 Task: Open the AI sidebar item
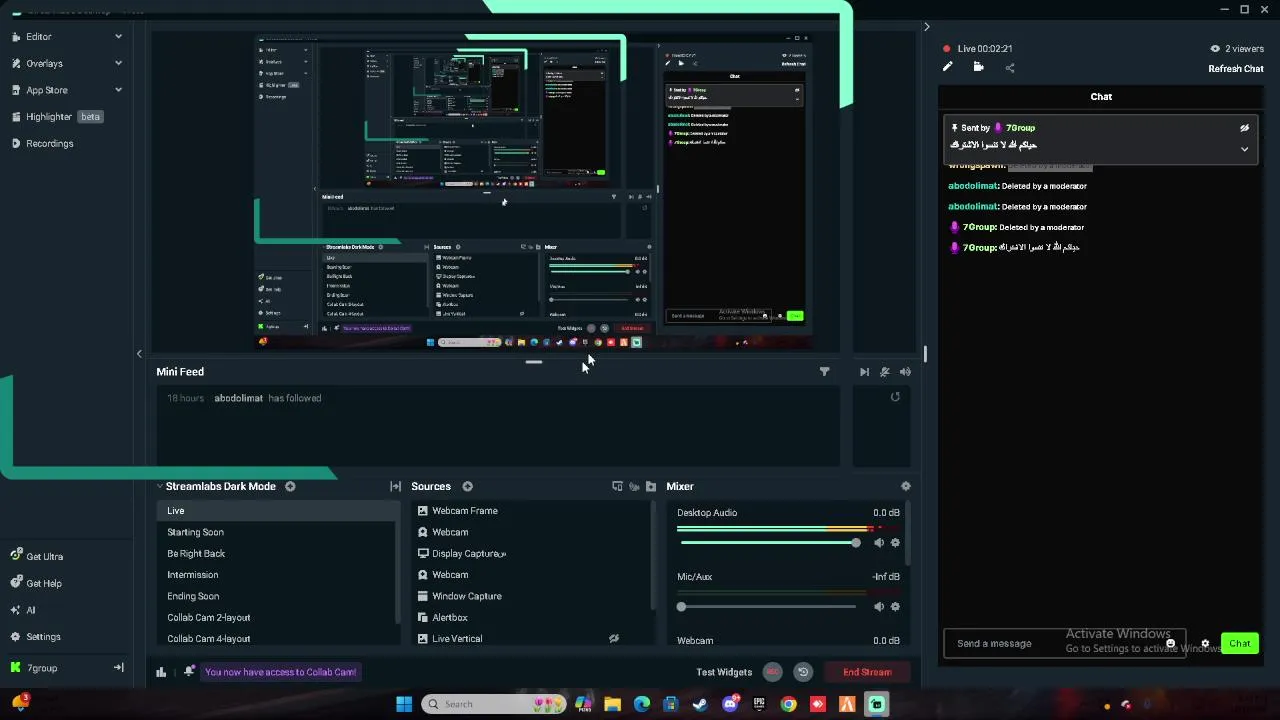pyautogui.click(x=30, y=610)
